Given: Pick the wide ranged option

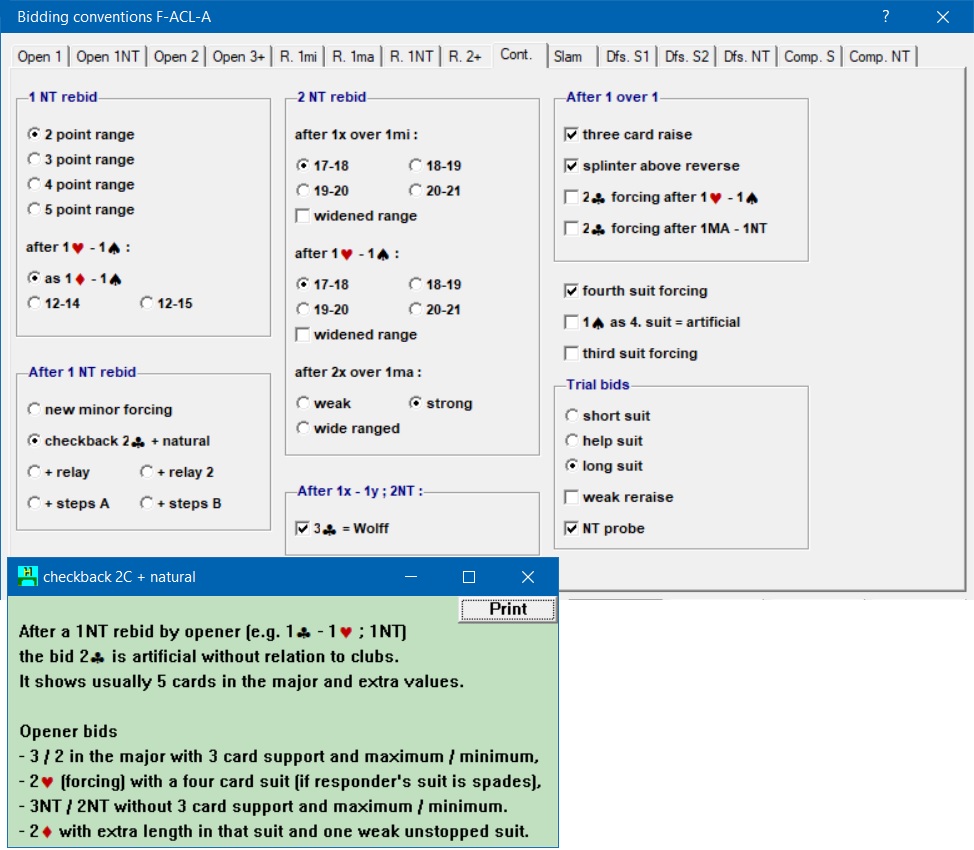Looking at the screenshot, I should click(303, 429).
